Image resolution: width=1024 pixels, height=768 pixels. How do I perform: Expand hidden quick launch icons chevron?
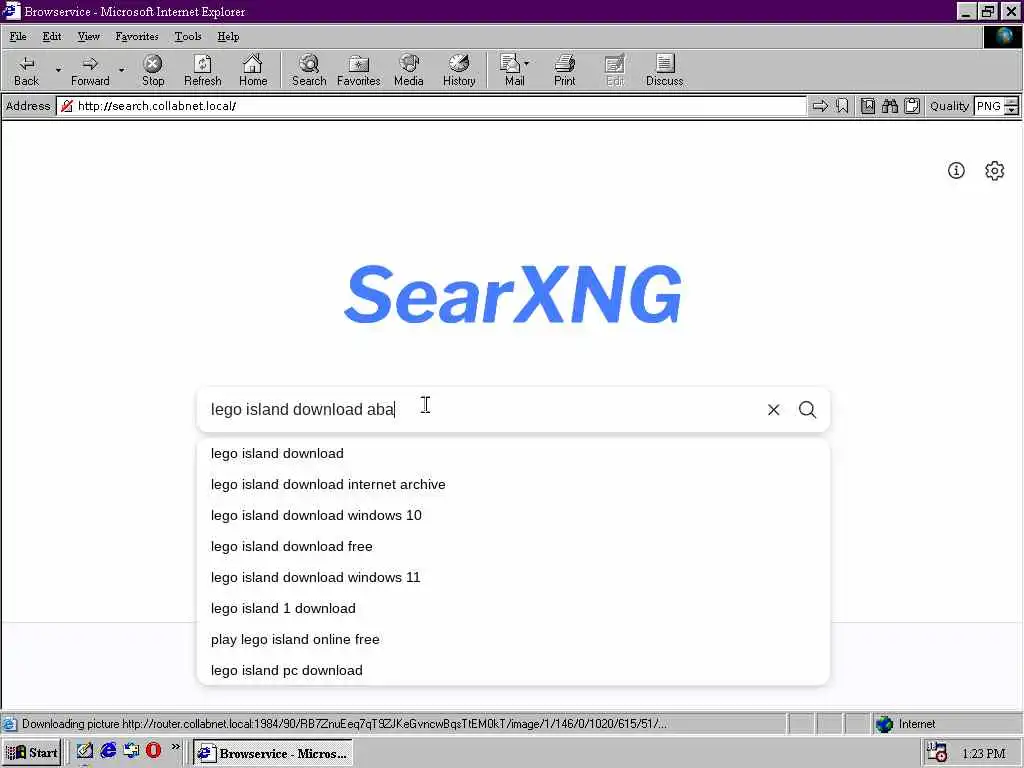(176, 746)
